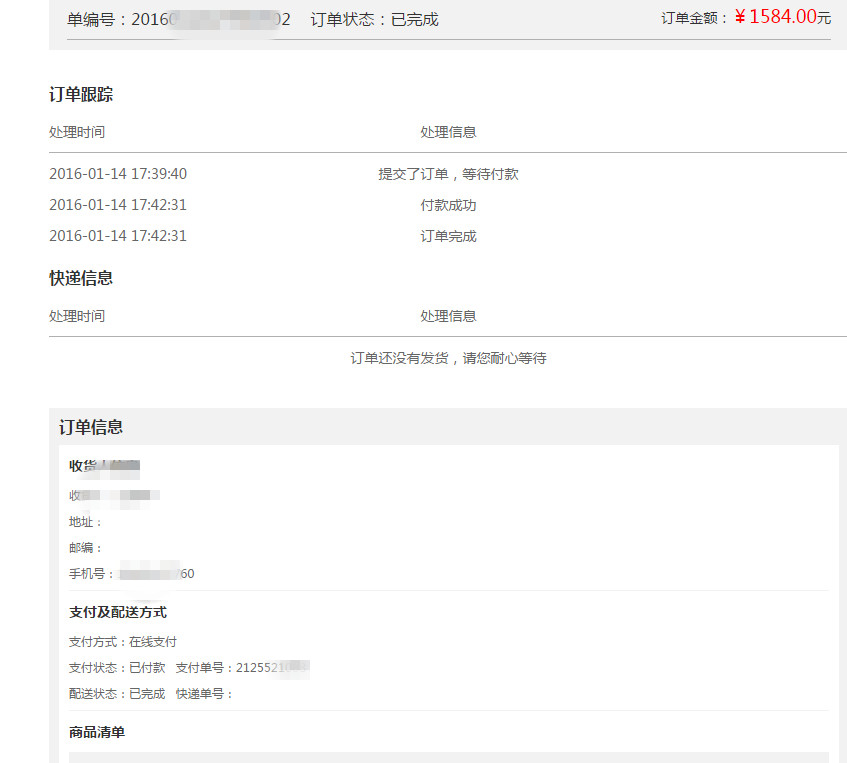The height and width of the screenshot is (763, 847).
Task: Click the 处理信息 column header under 订单跟踪
Action: pos(448,132)
